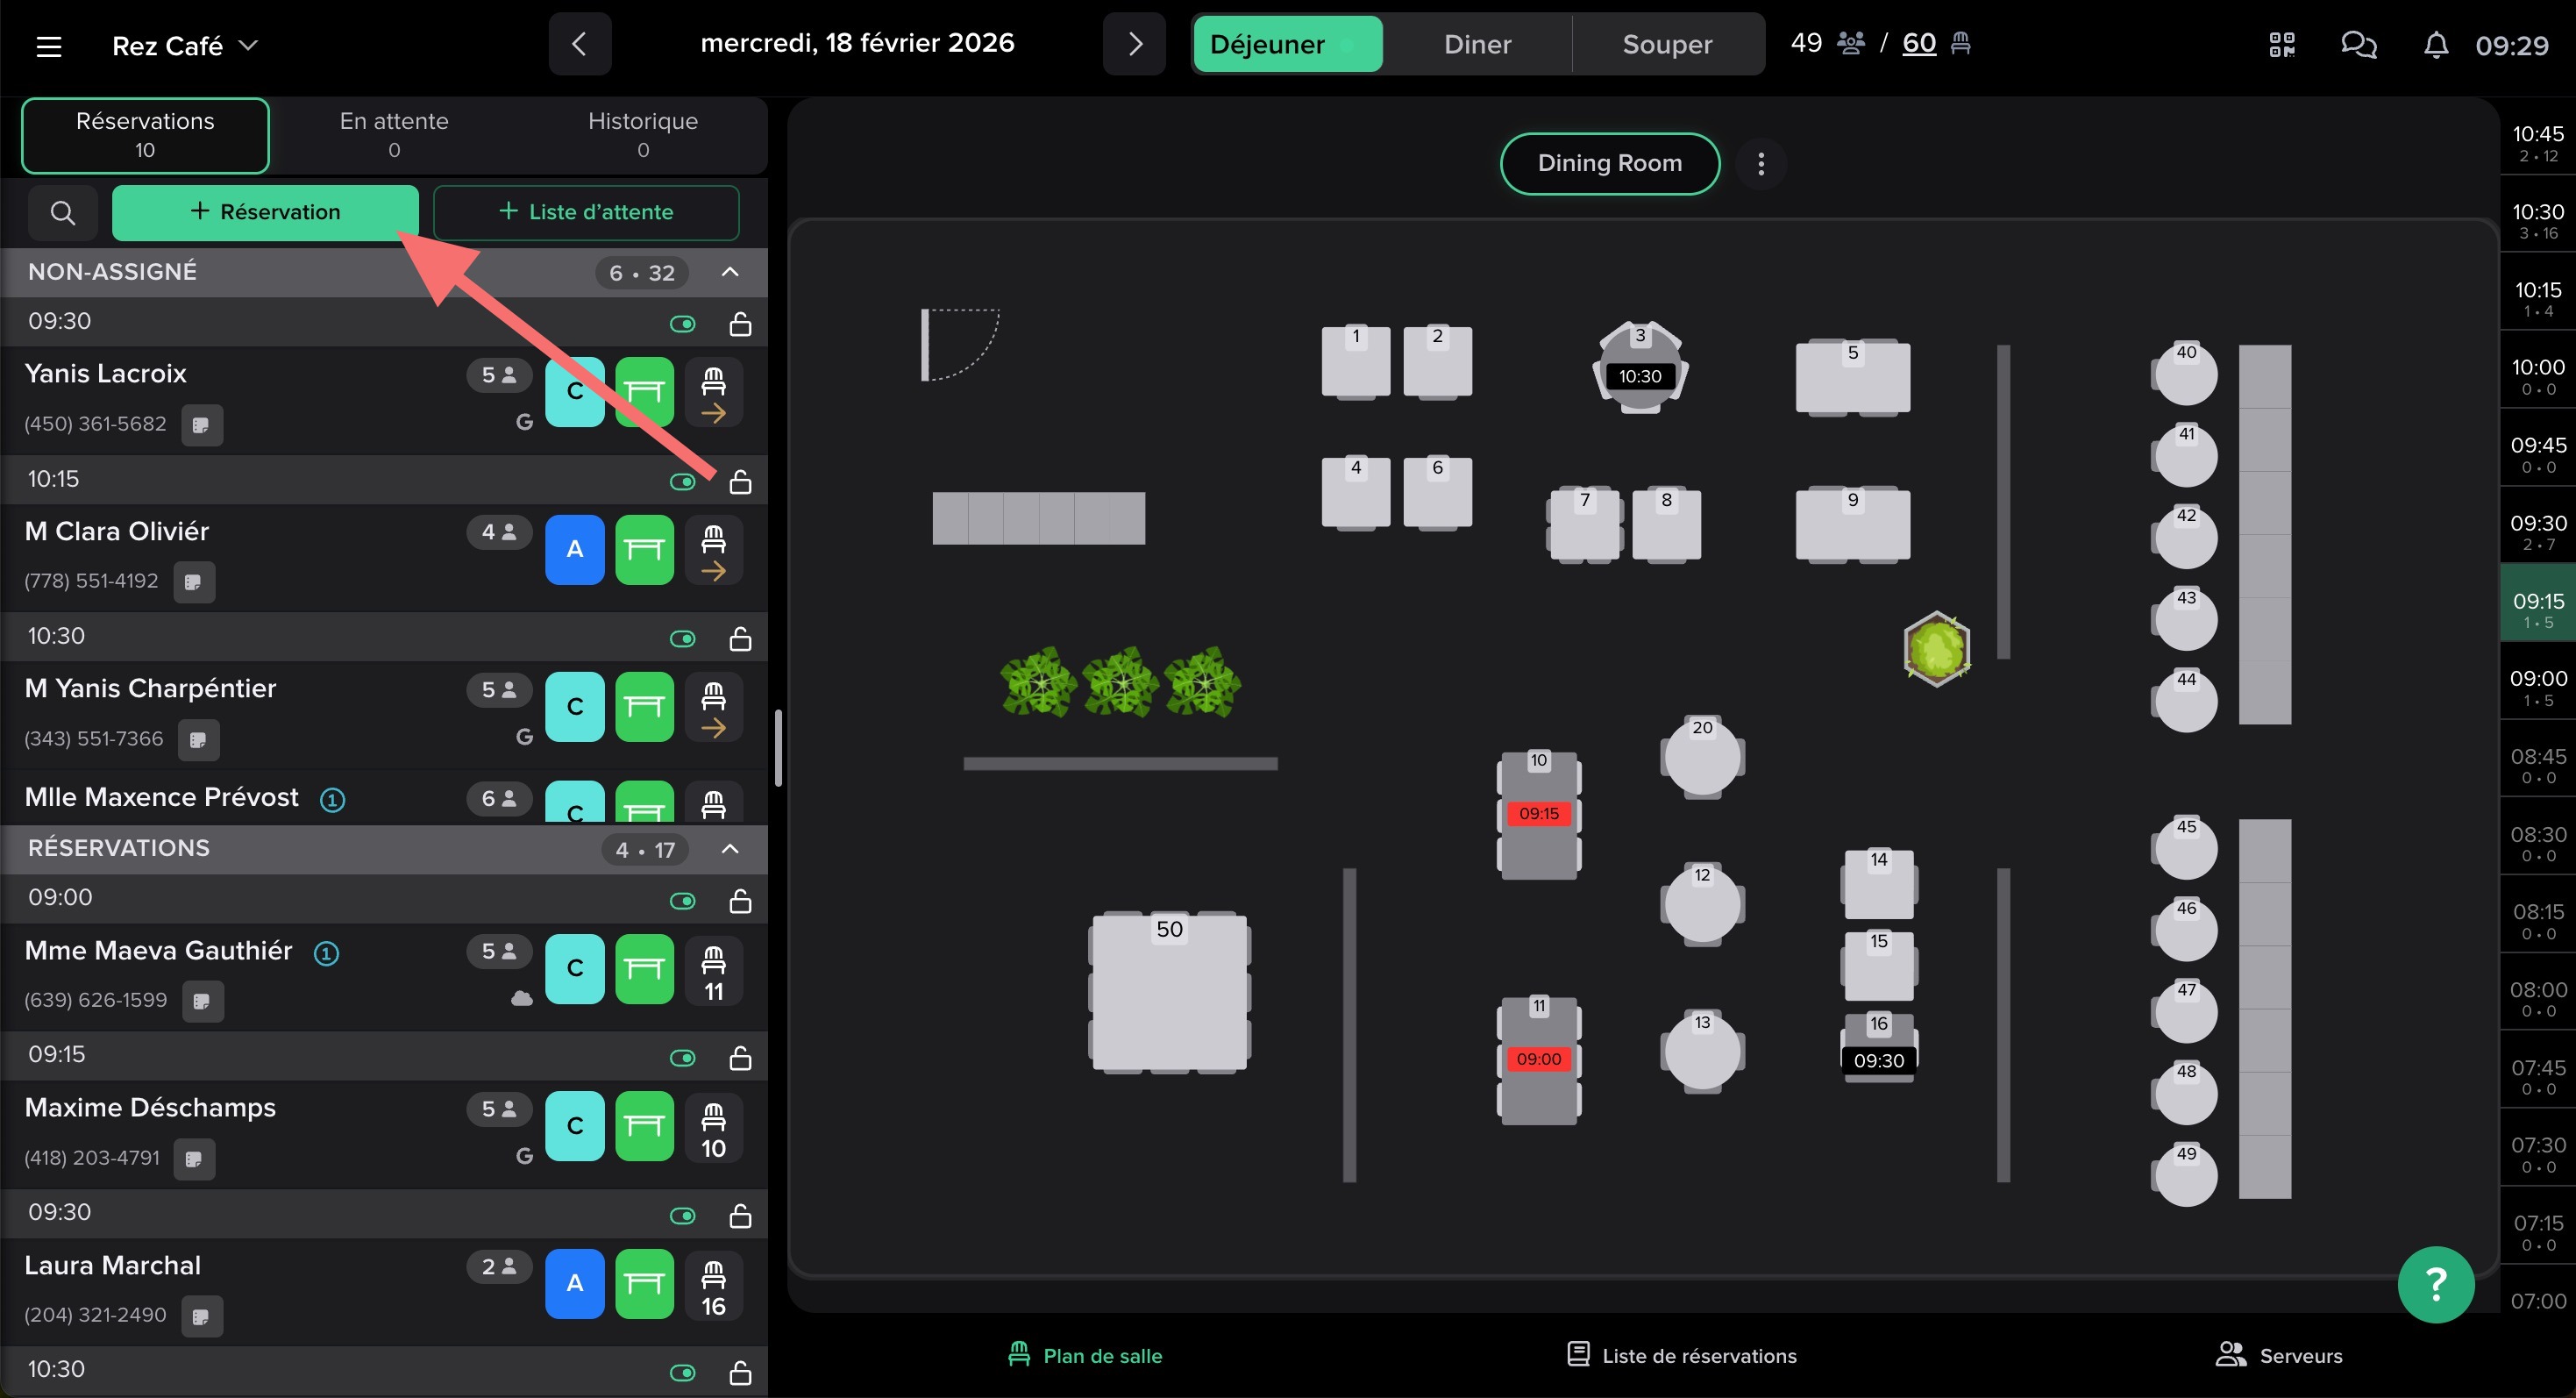
Task: Click the lock icon on 10:15 slot
Action: pyautogui.click(x=740, y=482)
